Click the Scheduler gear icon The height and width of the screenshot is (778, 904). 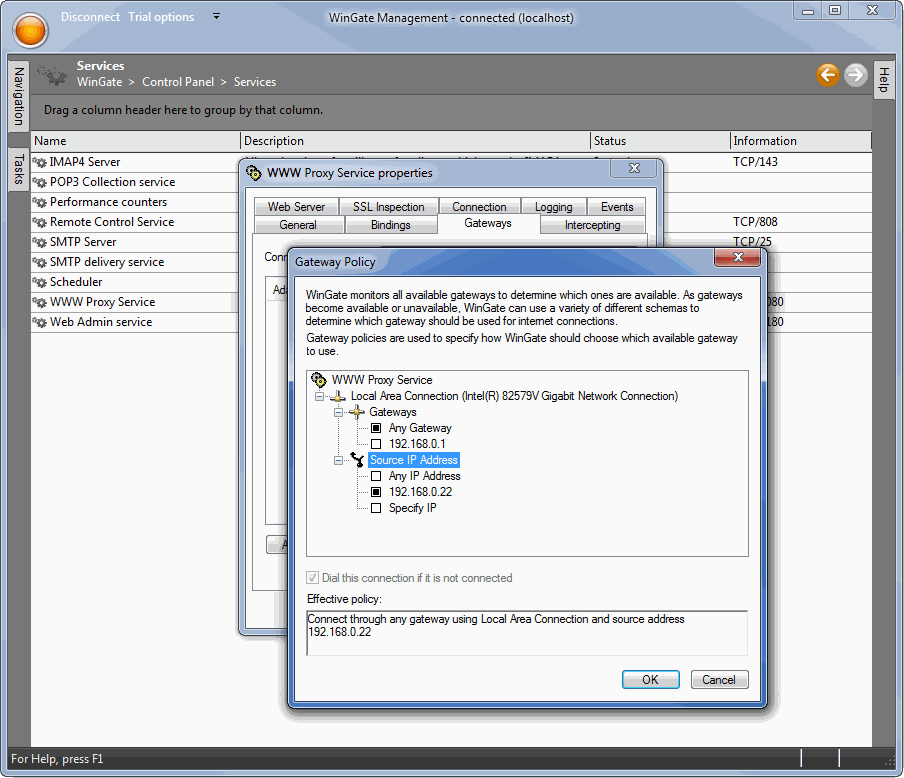39,282
